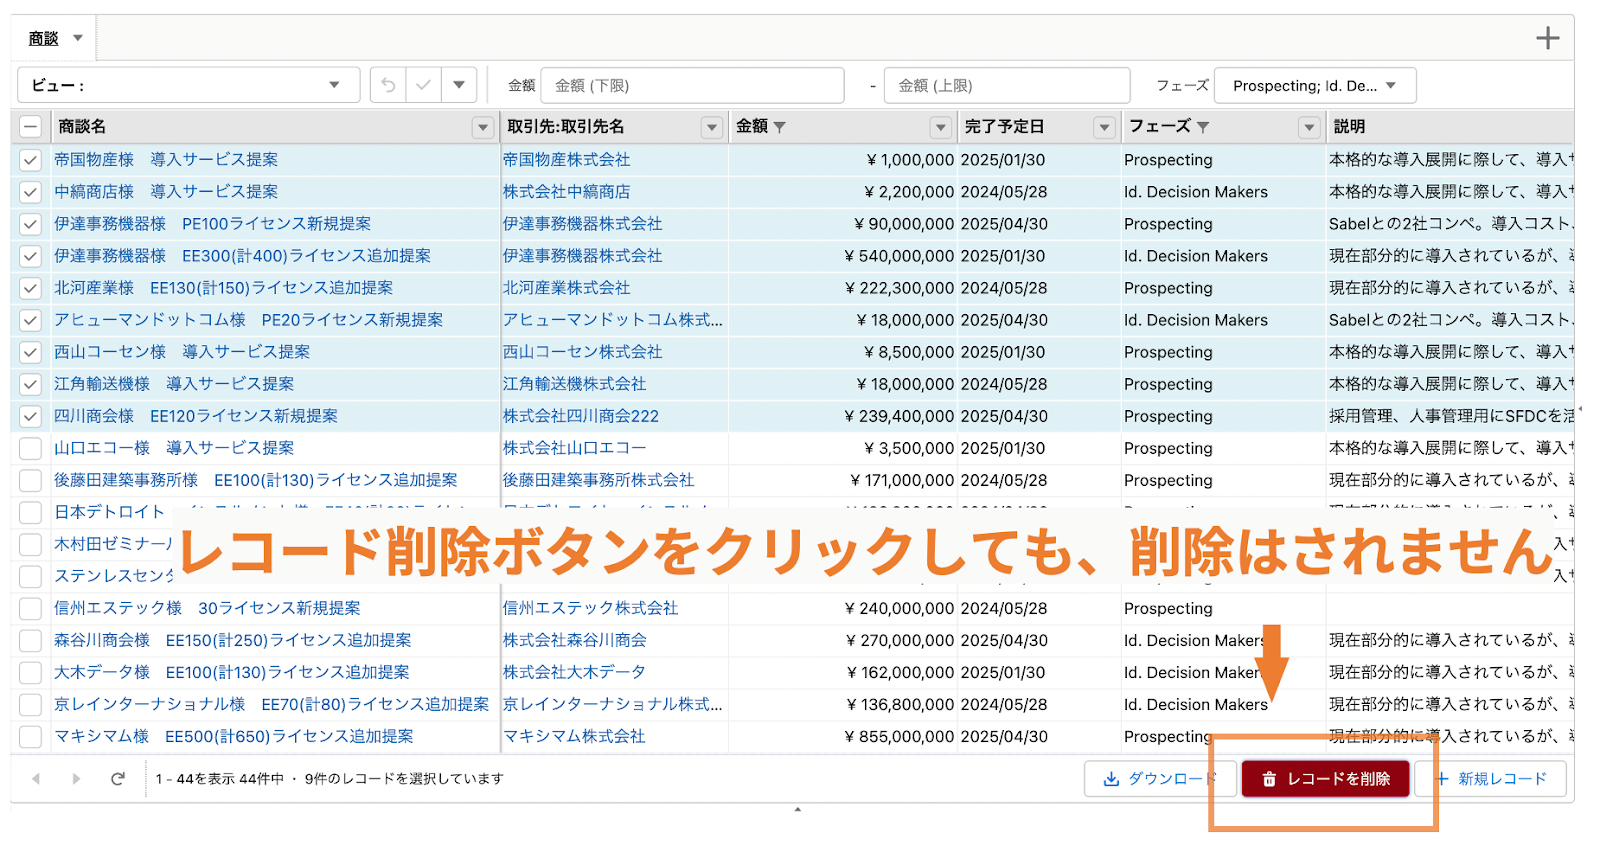Click the 説明 column header
Image resolution: width=1600 pixels, height=865 pixels.
[1349, 127]
